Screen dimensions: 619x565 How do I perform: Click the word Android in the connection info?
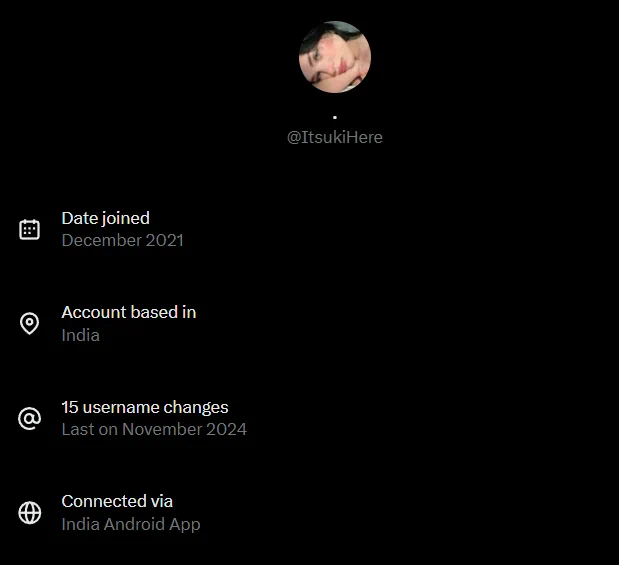(134, 524)
